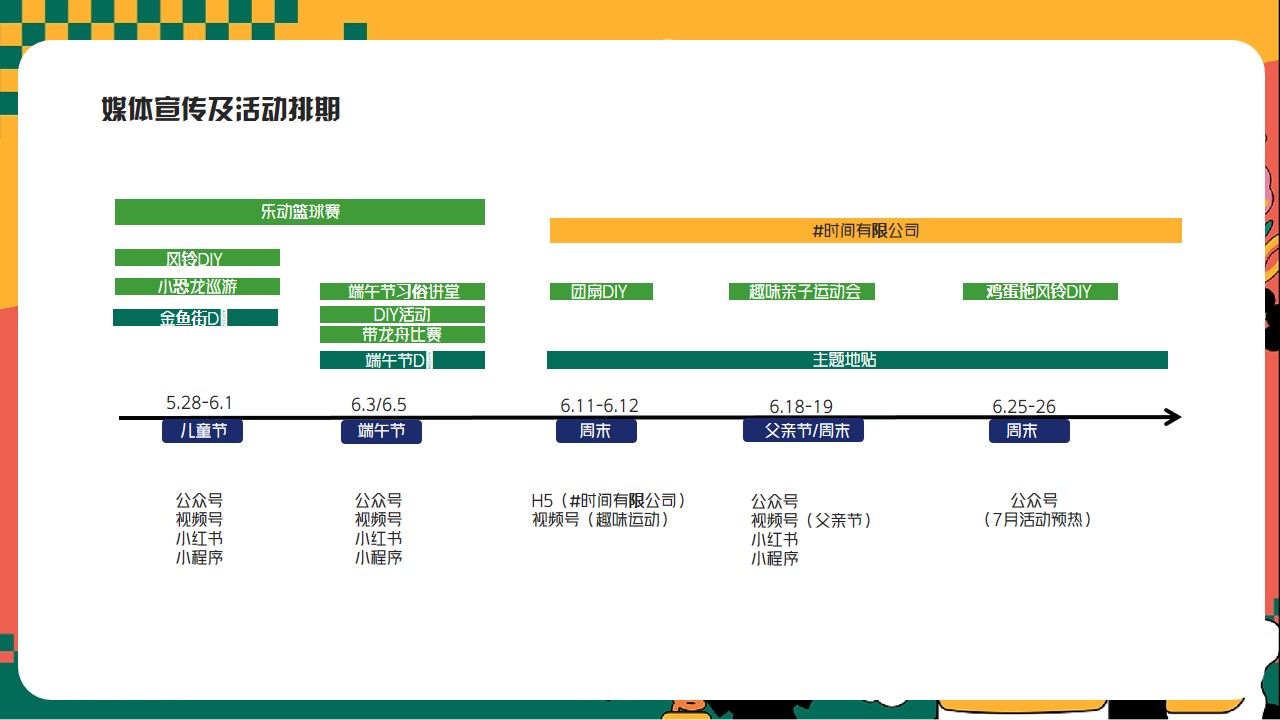Select the 儿童节 navy label
The width and height of the screenshot is (1280, 720).
(202, 431)
